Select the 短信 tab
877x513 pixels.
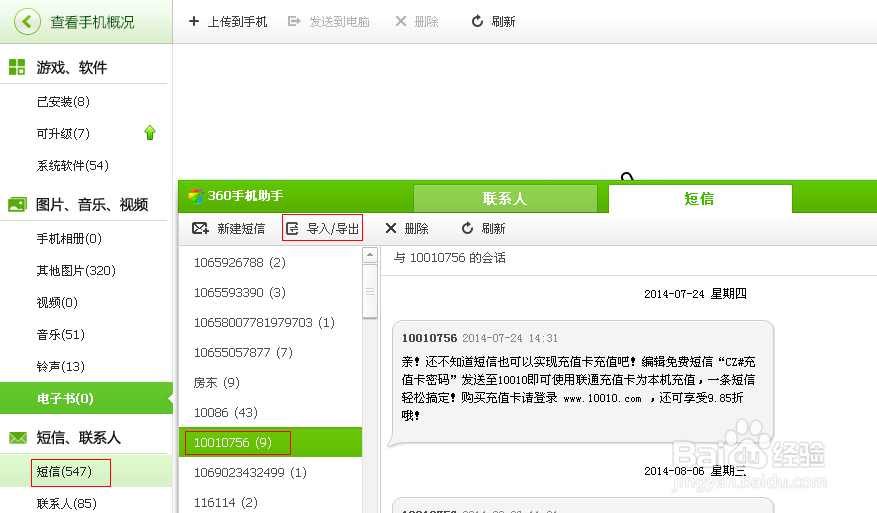[x=700, y=199]
